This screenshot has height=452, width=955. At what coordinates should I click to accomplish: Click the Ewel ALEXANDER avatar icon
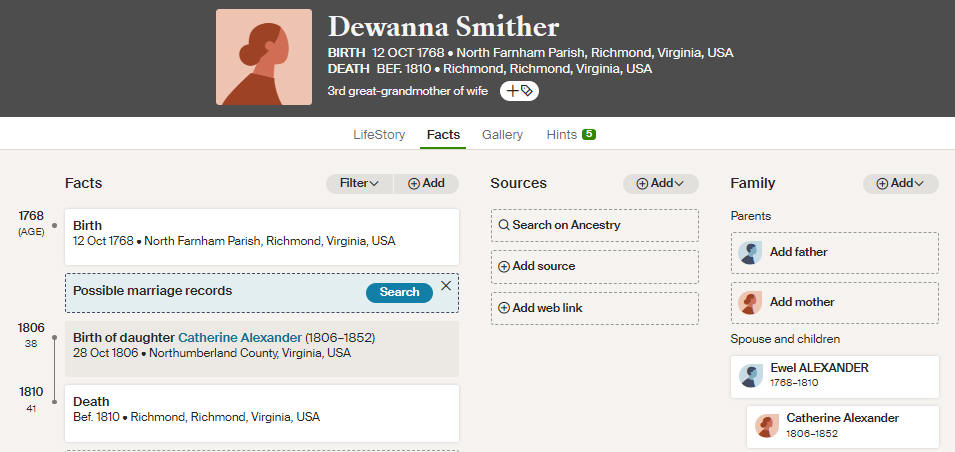pos(750,376)
